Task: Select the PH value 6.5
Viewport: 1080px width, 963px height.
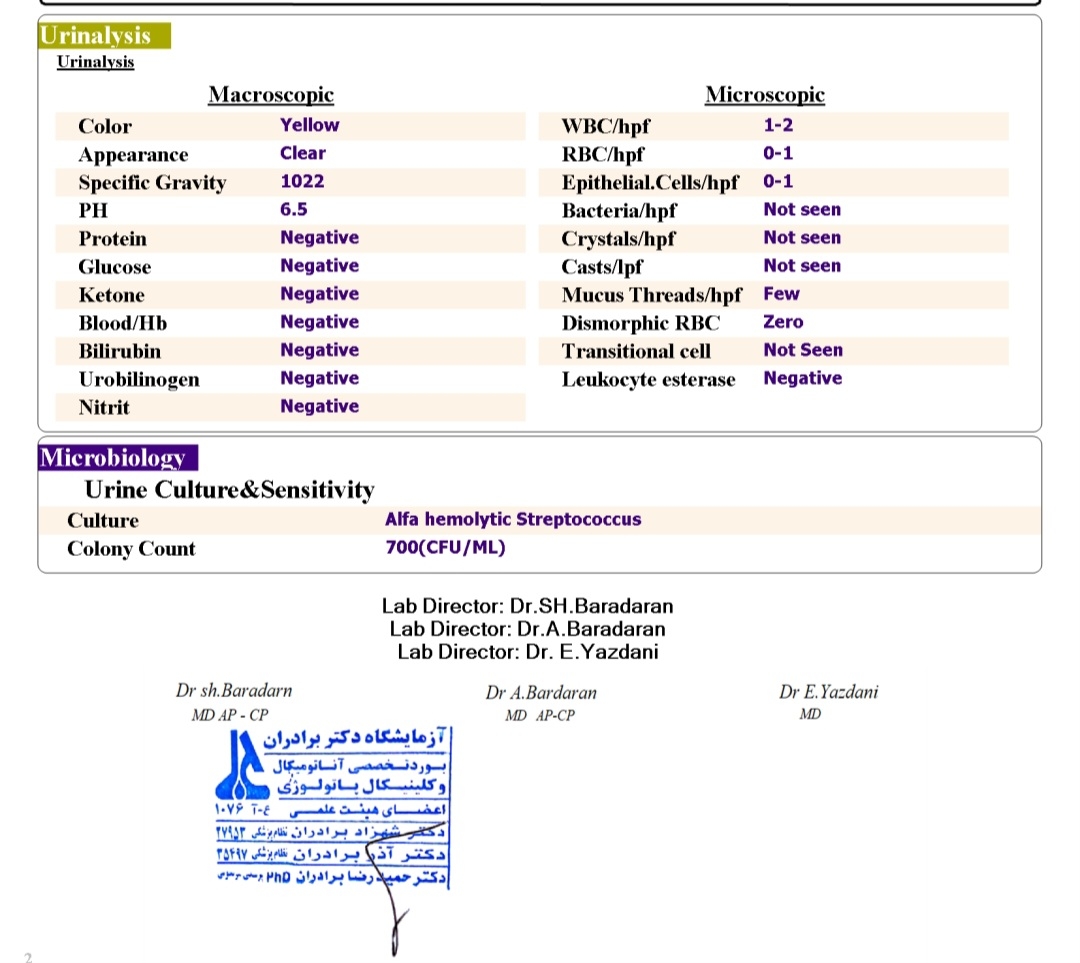Action: 294,210
